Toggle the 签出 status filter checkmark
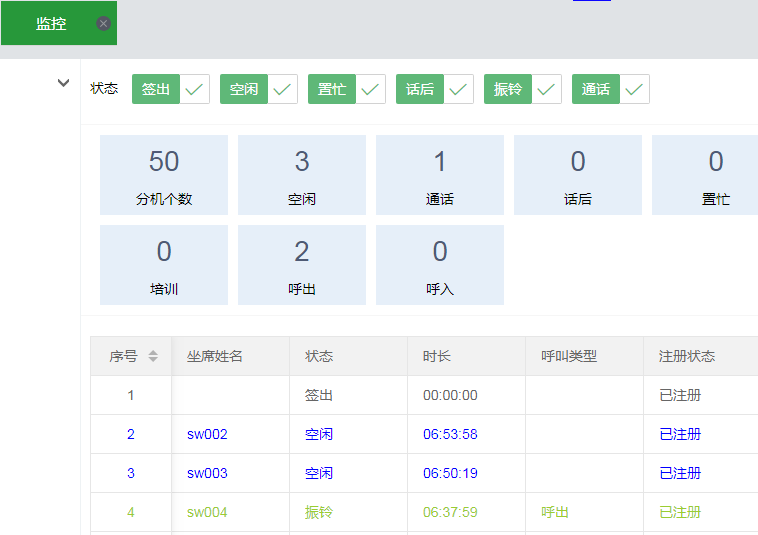Screen dimensions: 758x535 click(x=194, y=89)
